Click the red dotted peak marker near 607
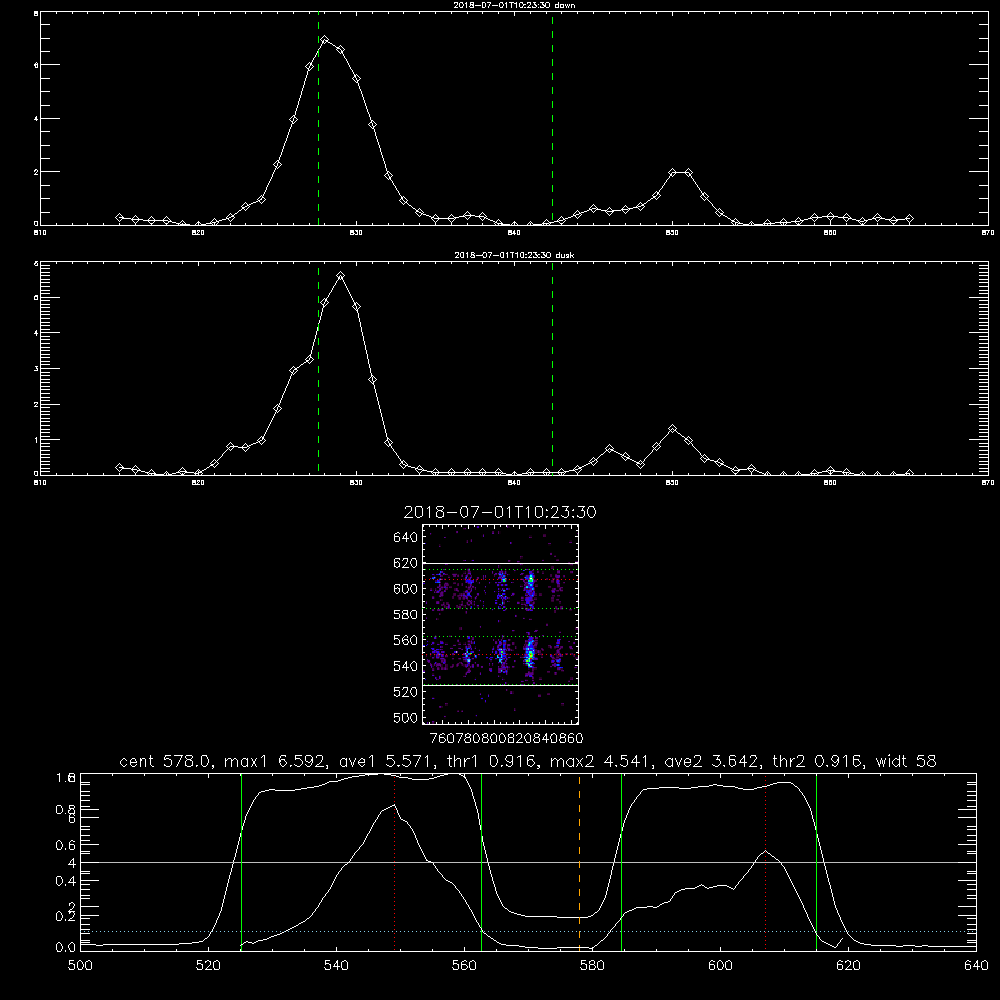The height and width of the screenshot is (1000, 1000). (765, 864)
